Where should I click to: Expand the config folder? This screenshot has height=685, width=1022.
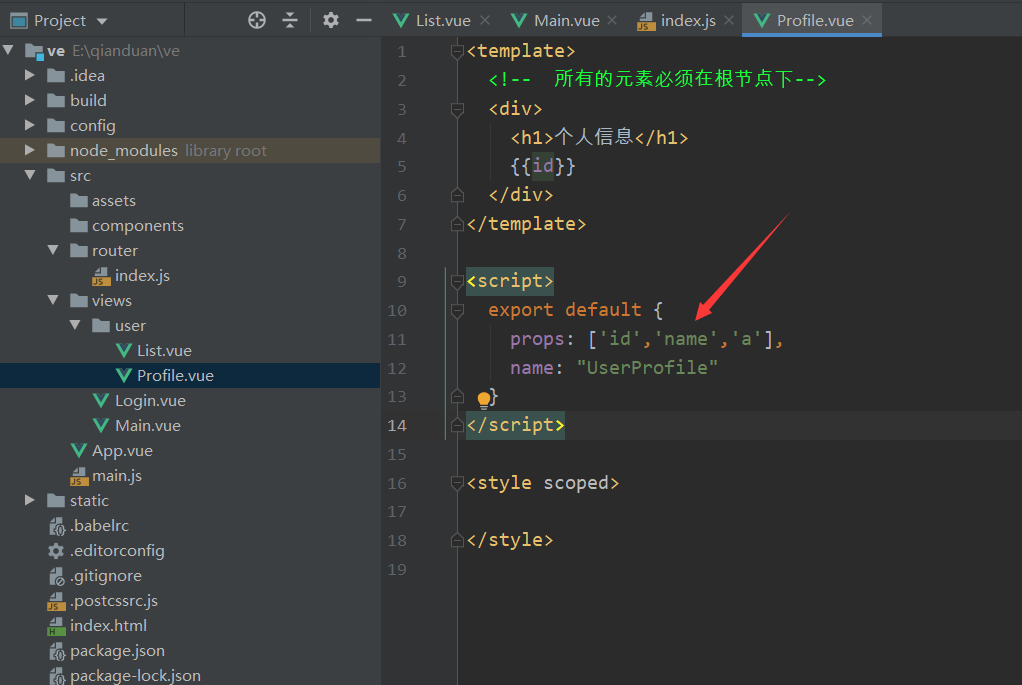29,124
